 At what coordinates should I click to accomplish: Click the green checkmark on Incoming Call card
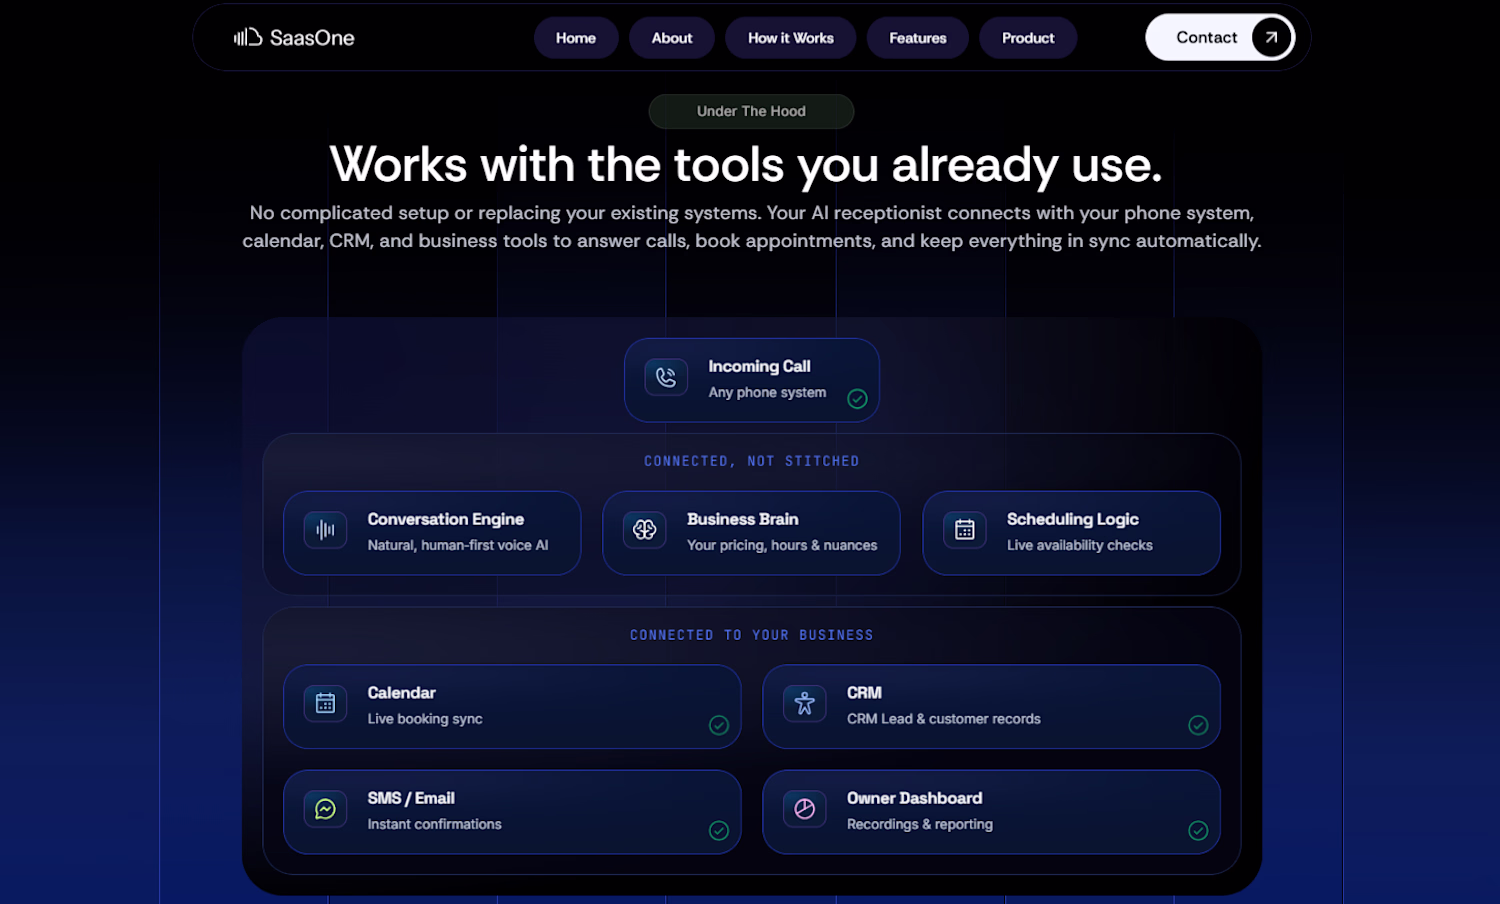857,399
